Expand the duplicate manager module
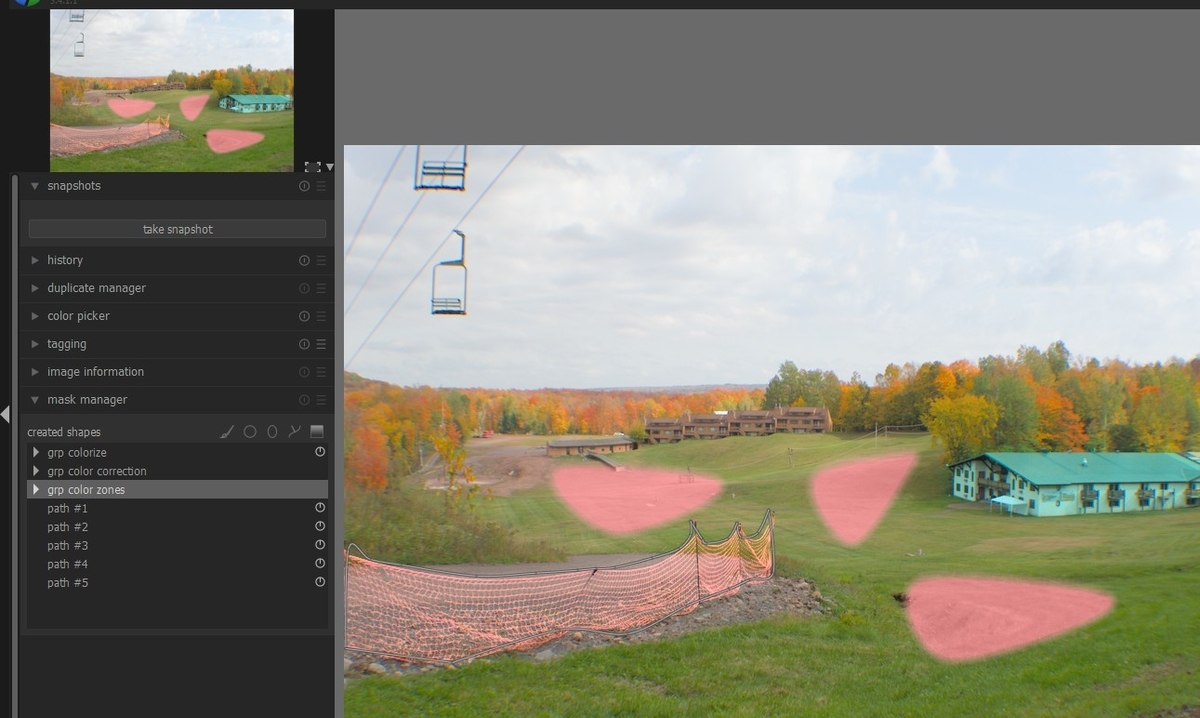Screen dimensions: 1200x718 point(35,288)
